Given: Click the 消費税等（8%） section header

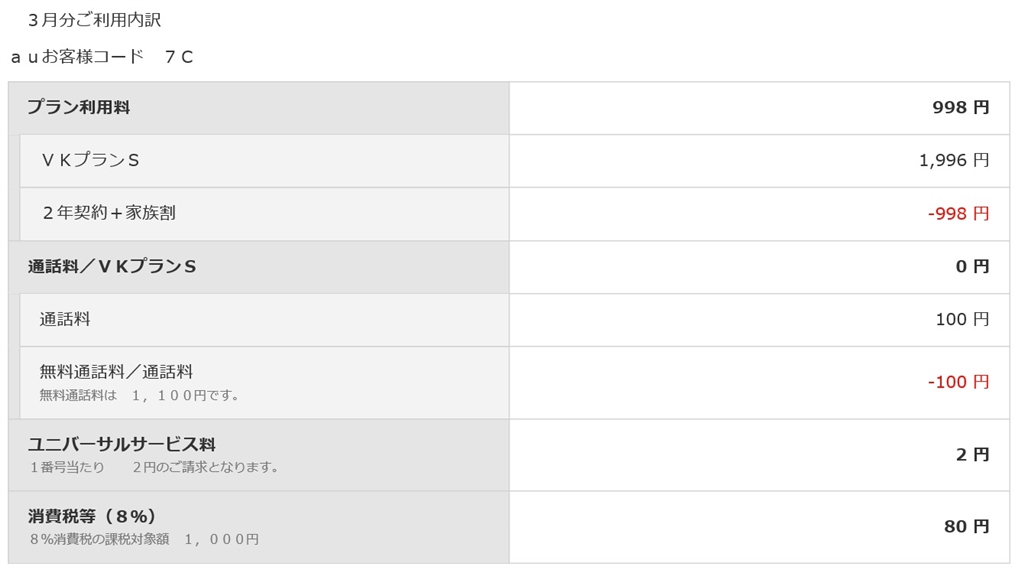Looking at the screenshot, I should 92,516.
